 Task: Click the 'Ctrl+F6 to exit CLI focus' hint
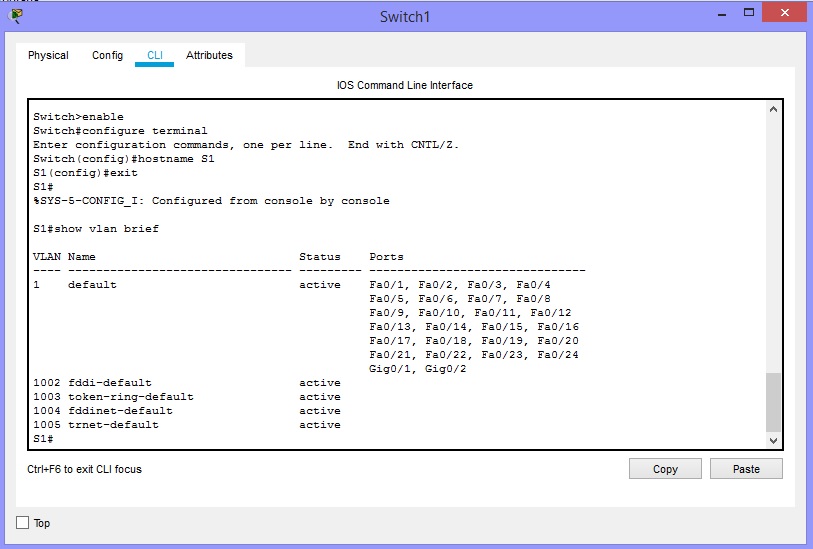pos(84,469)
